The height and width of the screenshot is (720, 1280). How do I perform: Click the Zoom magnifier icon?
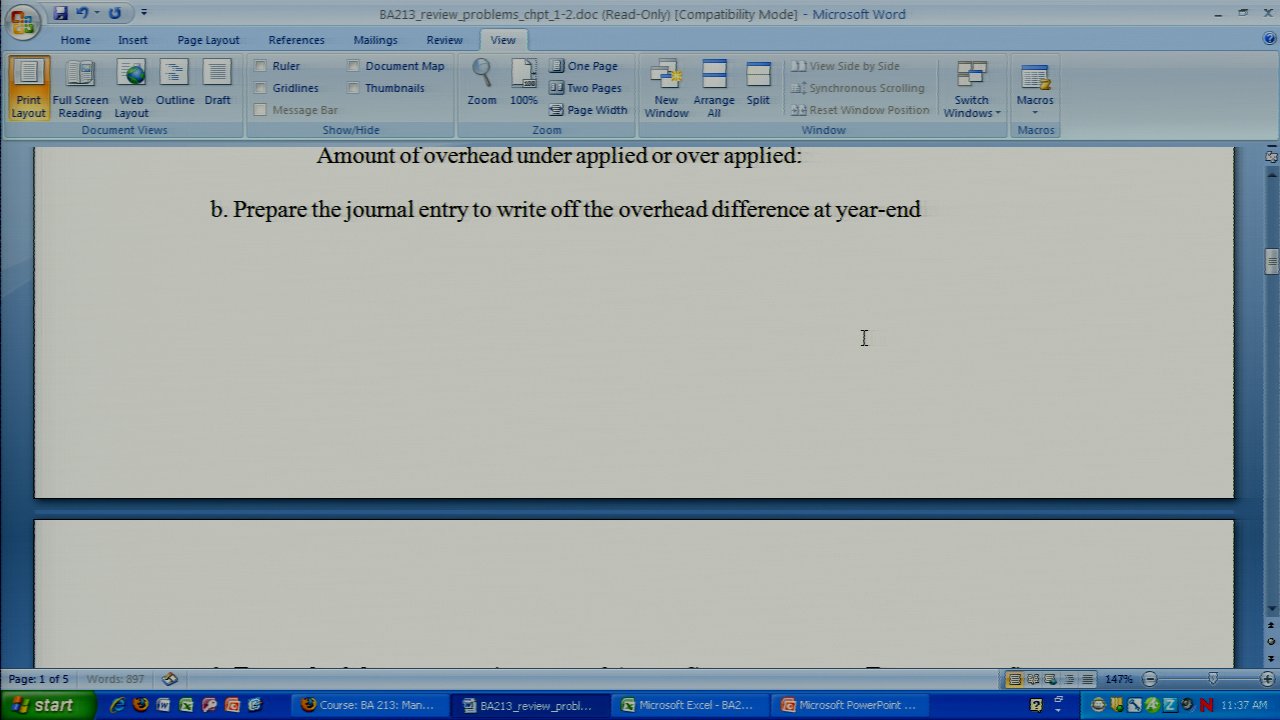coord(482,82)
